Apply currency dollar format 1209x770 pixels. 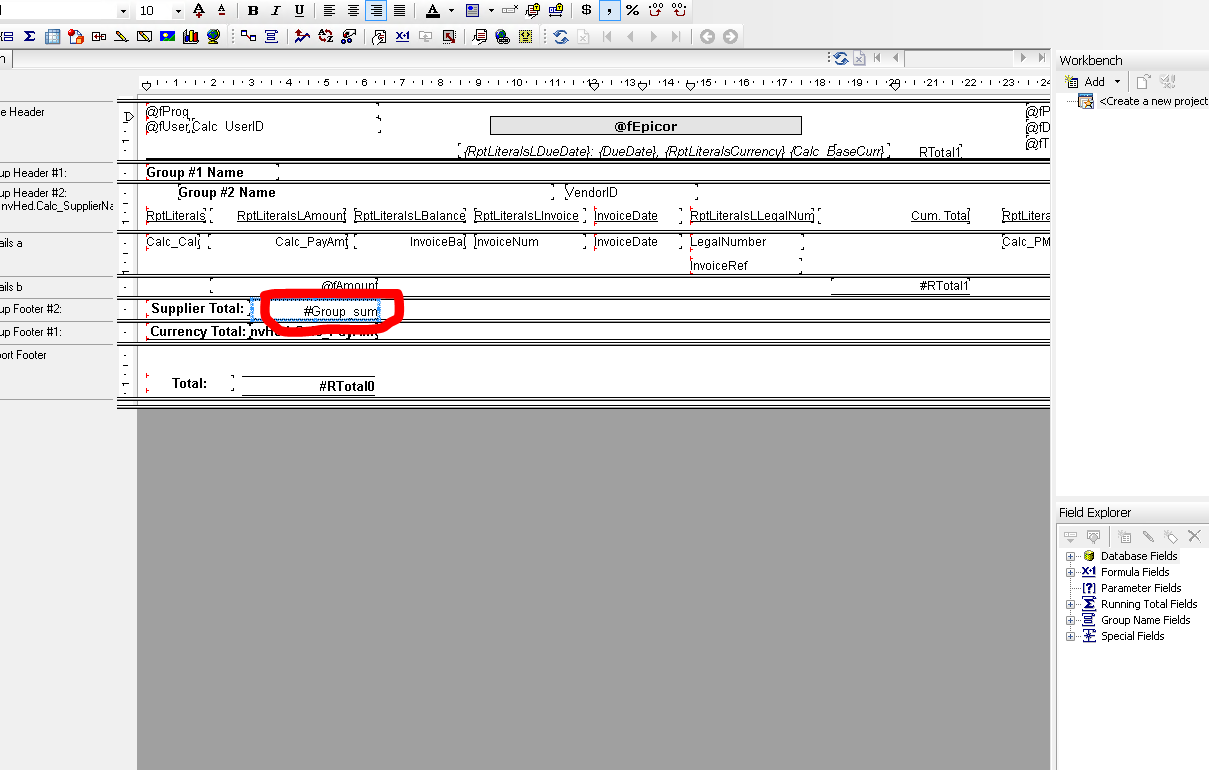(587, 10)
